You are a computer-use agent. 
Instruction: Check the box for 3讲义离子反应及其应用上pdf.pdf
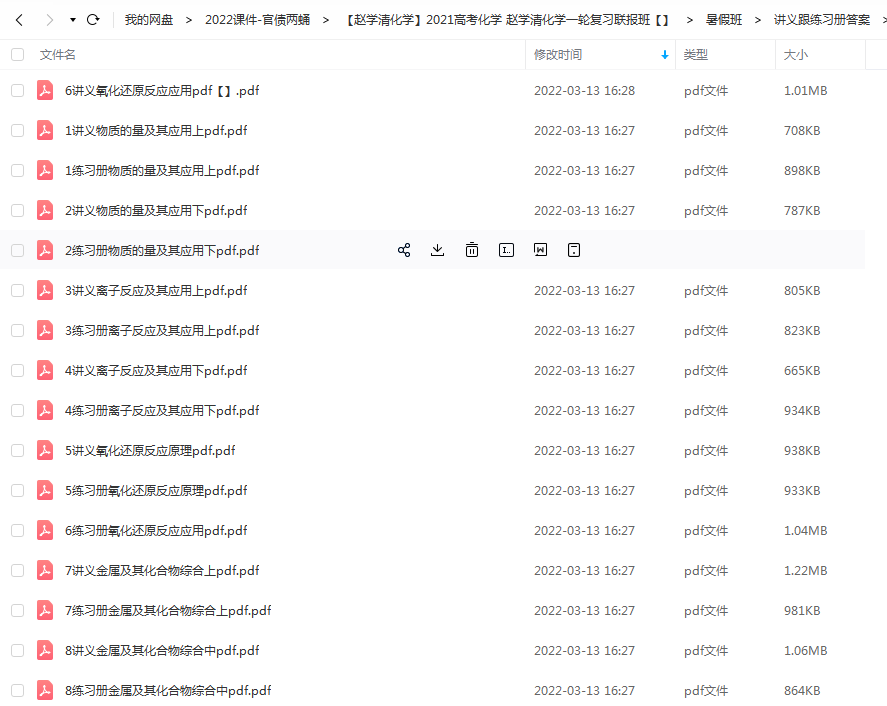[18, 290]
